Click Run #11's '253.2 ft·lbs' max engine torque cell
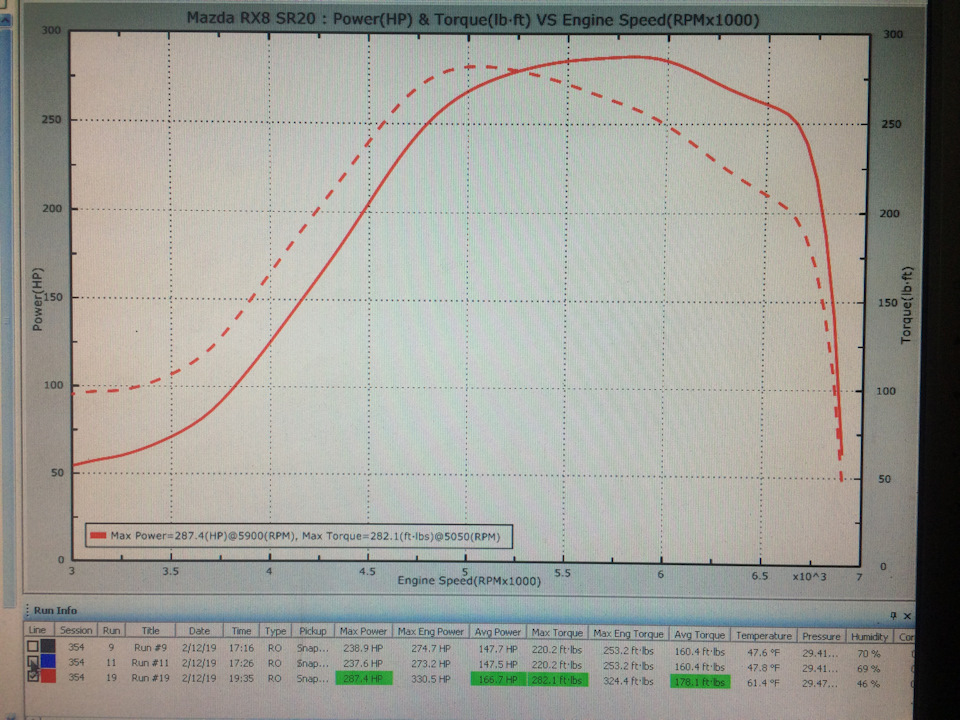This screenshot has width=960, height=720. (x=628, y=666)
